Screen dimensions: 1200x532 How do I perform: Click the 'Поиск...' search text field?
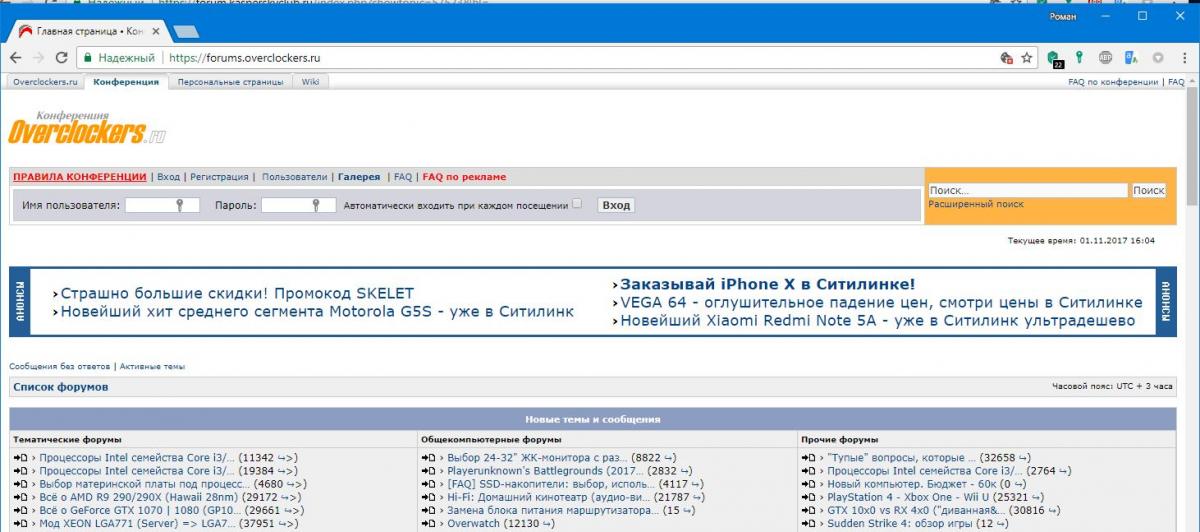pos(1027,190)
